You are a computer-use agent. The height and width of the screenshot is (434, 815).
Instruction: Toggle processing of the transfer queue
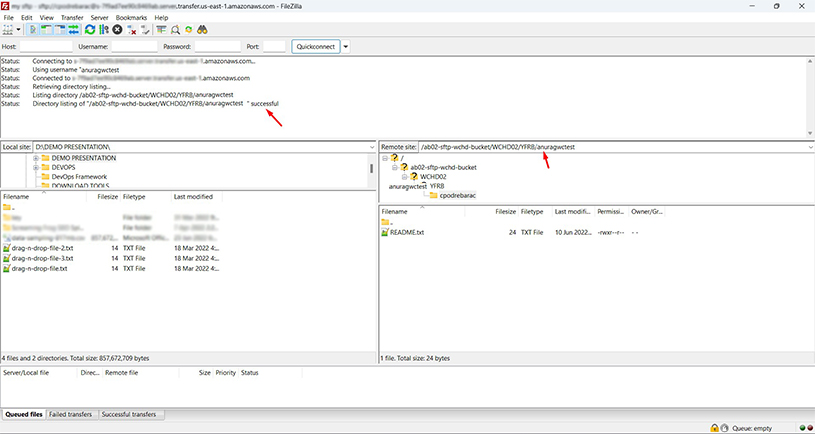[x=103, y=30]
